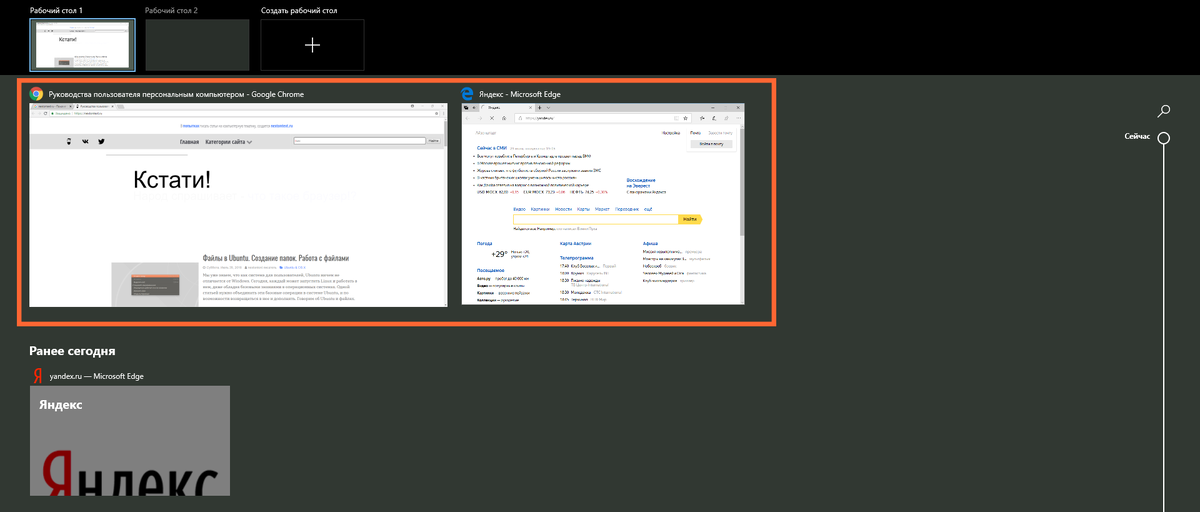1200x512 pixels.
Task: Click the Microsoft Edge icon in window title
Action: [x=468, y=94]
